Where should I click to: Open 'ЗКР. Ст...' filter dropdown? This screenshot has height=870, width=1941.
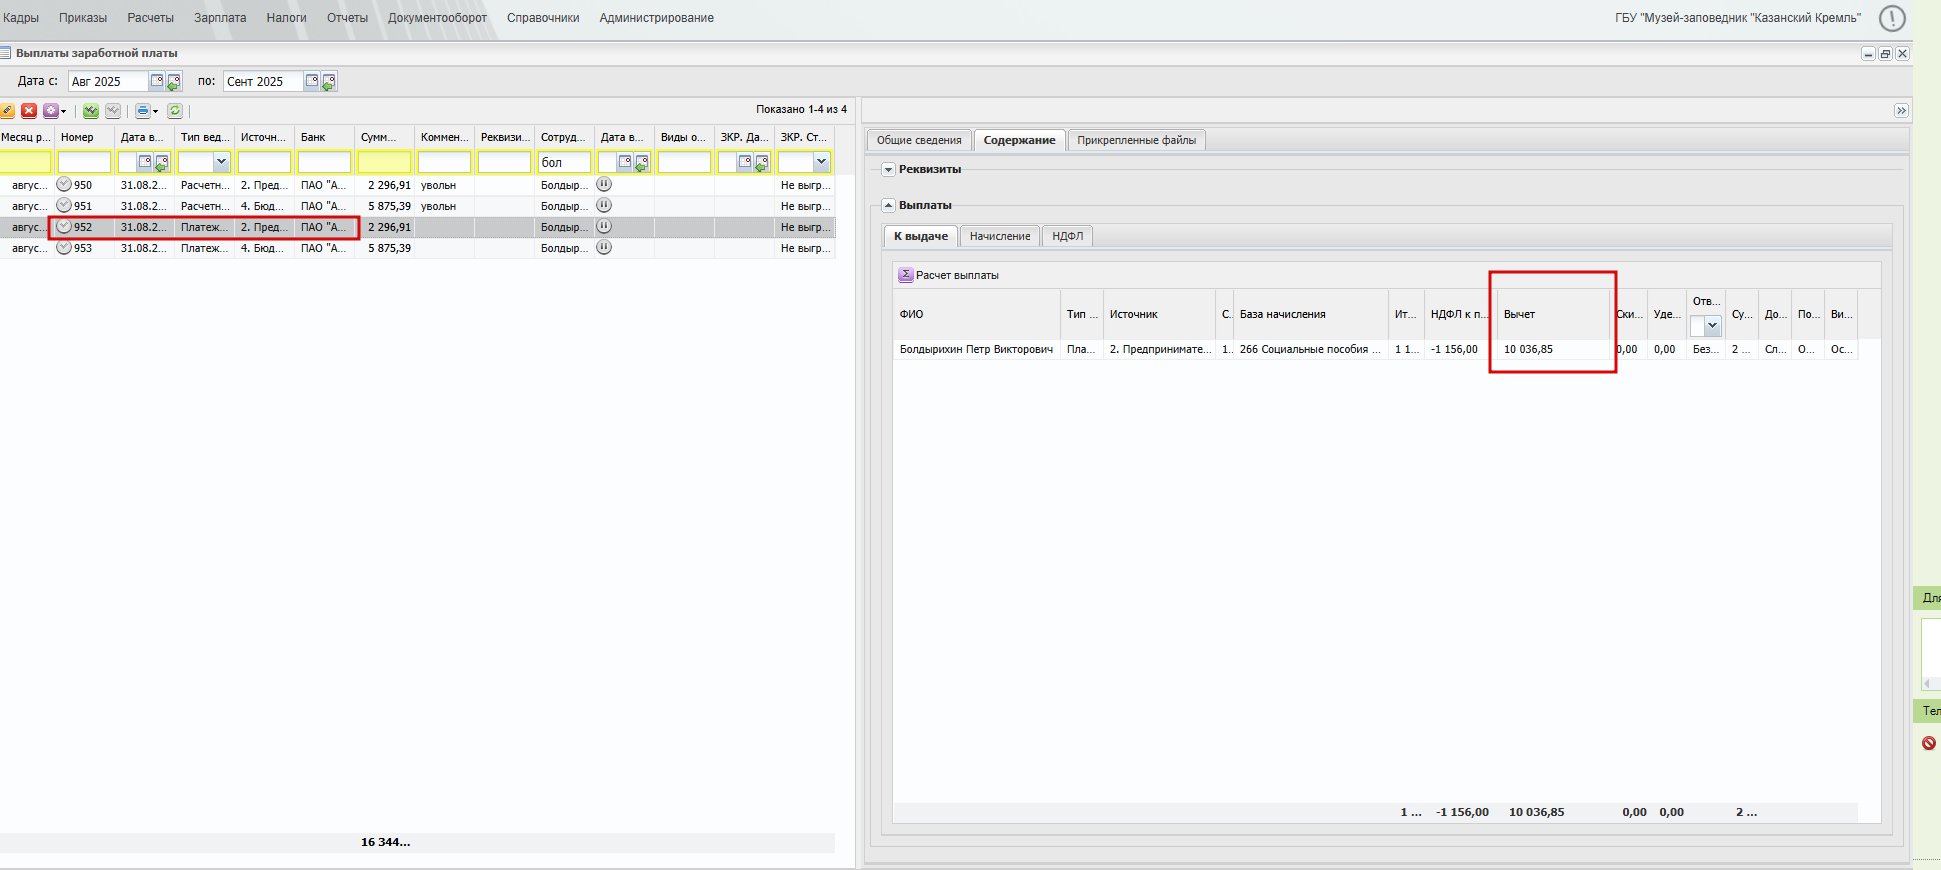click(821, 161)
